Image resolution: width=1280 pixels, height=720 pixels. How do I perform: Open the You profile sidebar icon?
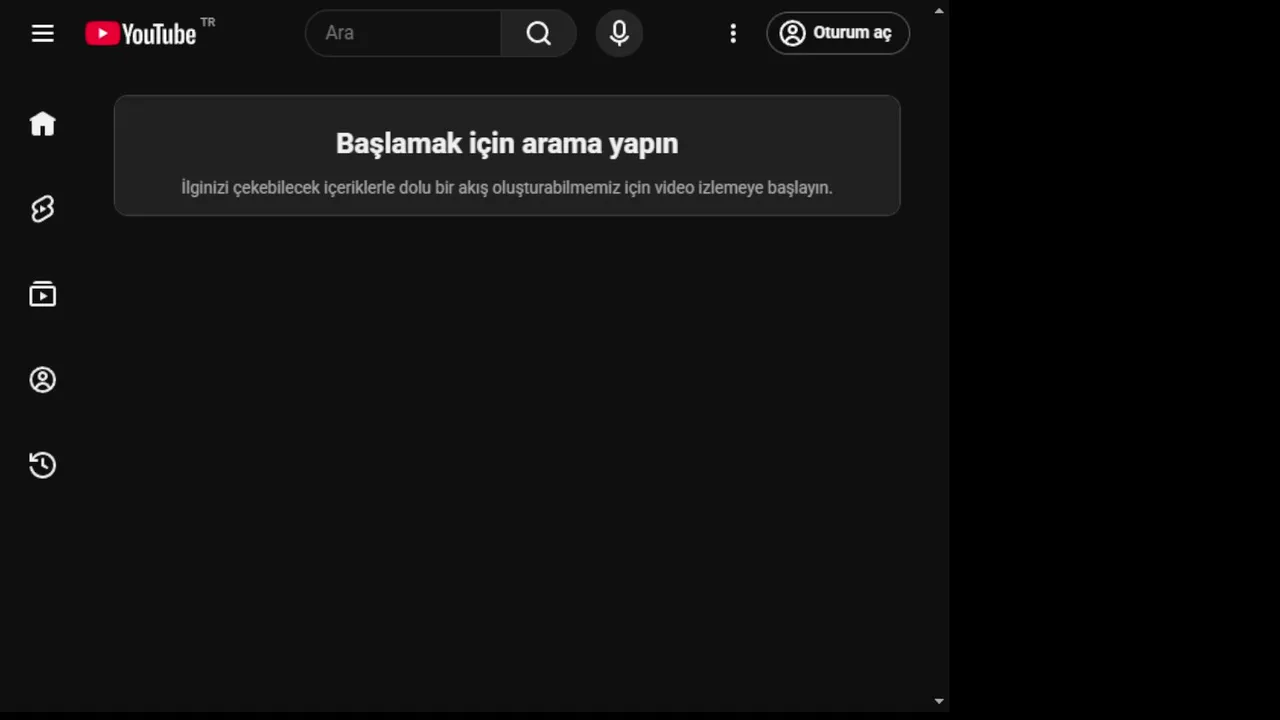pos(42,379)
